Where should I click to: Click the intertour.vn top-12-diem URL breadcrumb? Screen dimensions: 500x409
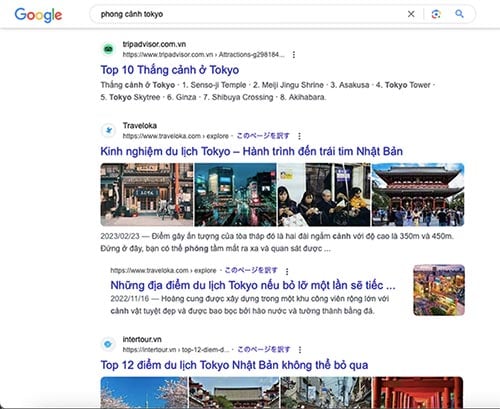tap(176, 350)
